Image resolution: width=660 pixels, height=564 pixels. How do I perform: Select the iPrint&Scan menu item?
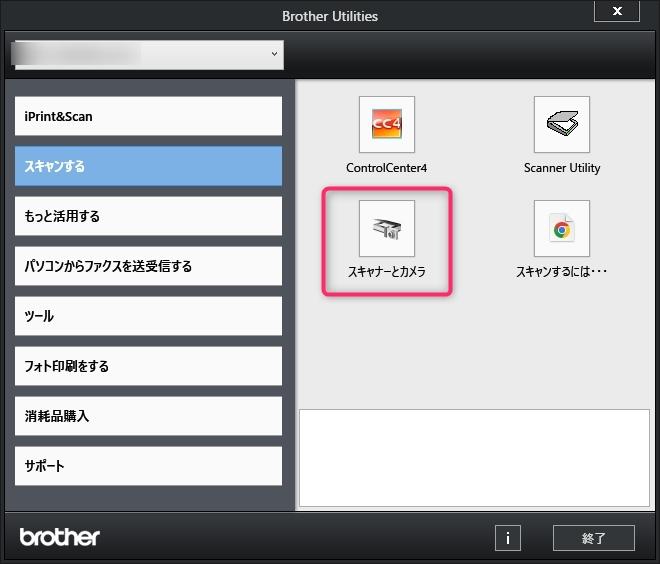[148, 116]
